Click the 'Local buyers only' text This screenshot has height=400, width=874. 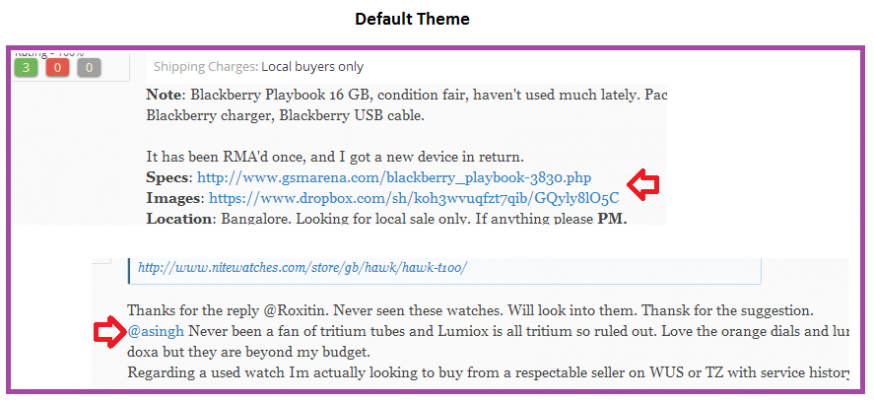pyautogui.click(x=312, y=67)
